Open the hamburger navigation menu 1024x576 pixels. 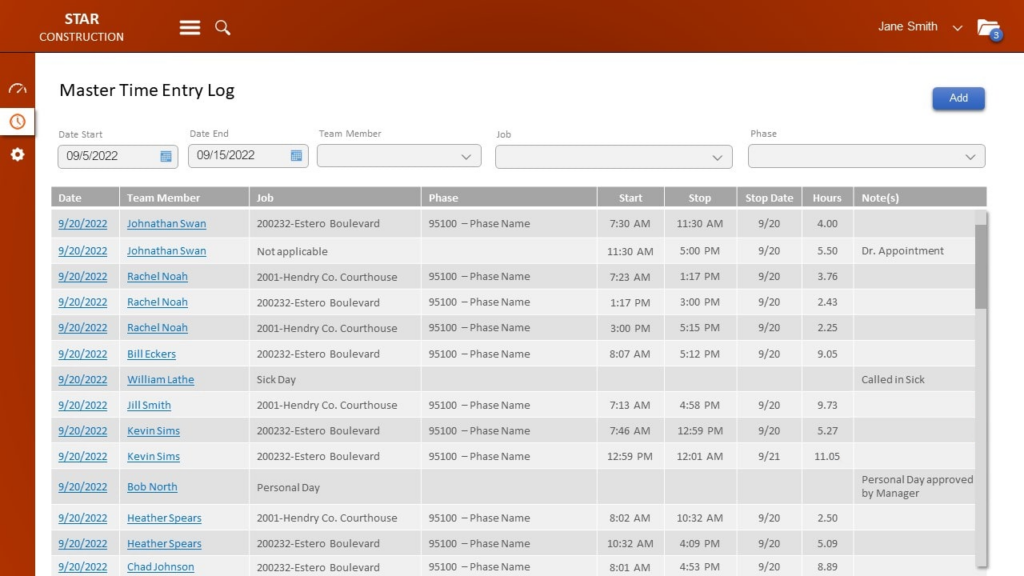tap(189, 27)
